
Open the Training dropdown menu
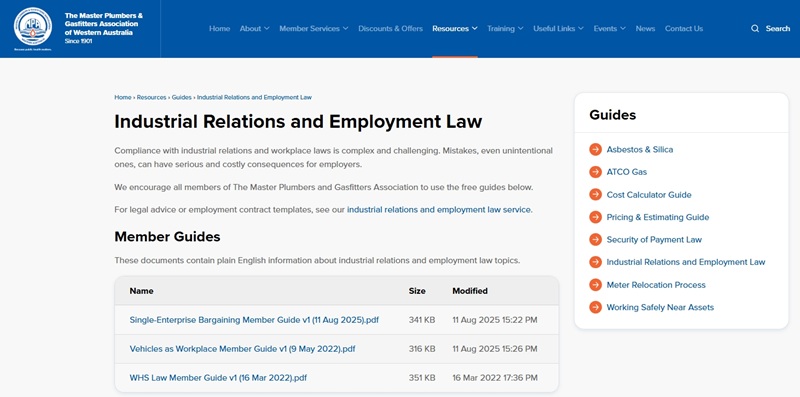(x=505, y=29)
